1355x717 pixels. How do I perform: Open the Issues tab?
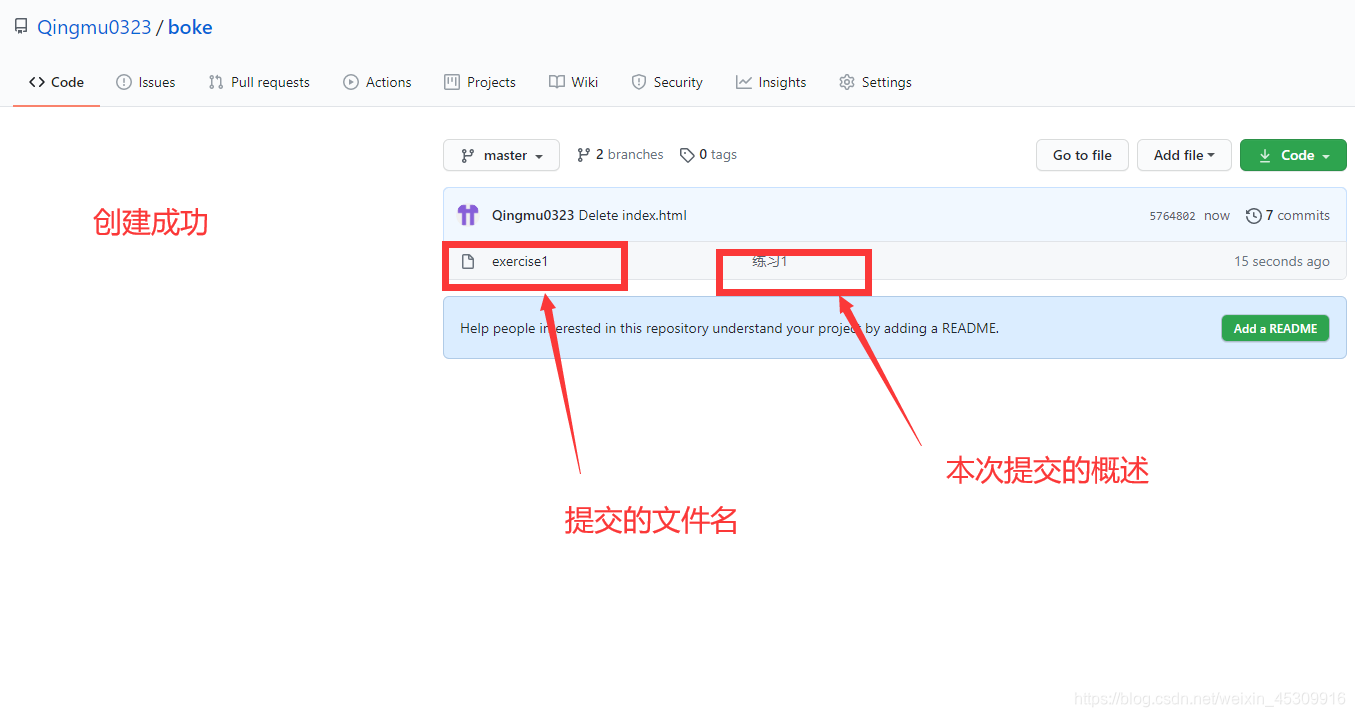pyautogui.click(x=145, y=82)
